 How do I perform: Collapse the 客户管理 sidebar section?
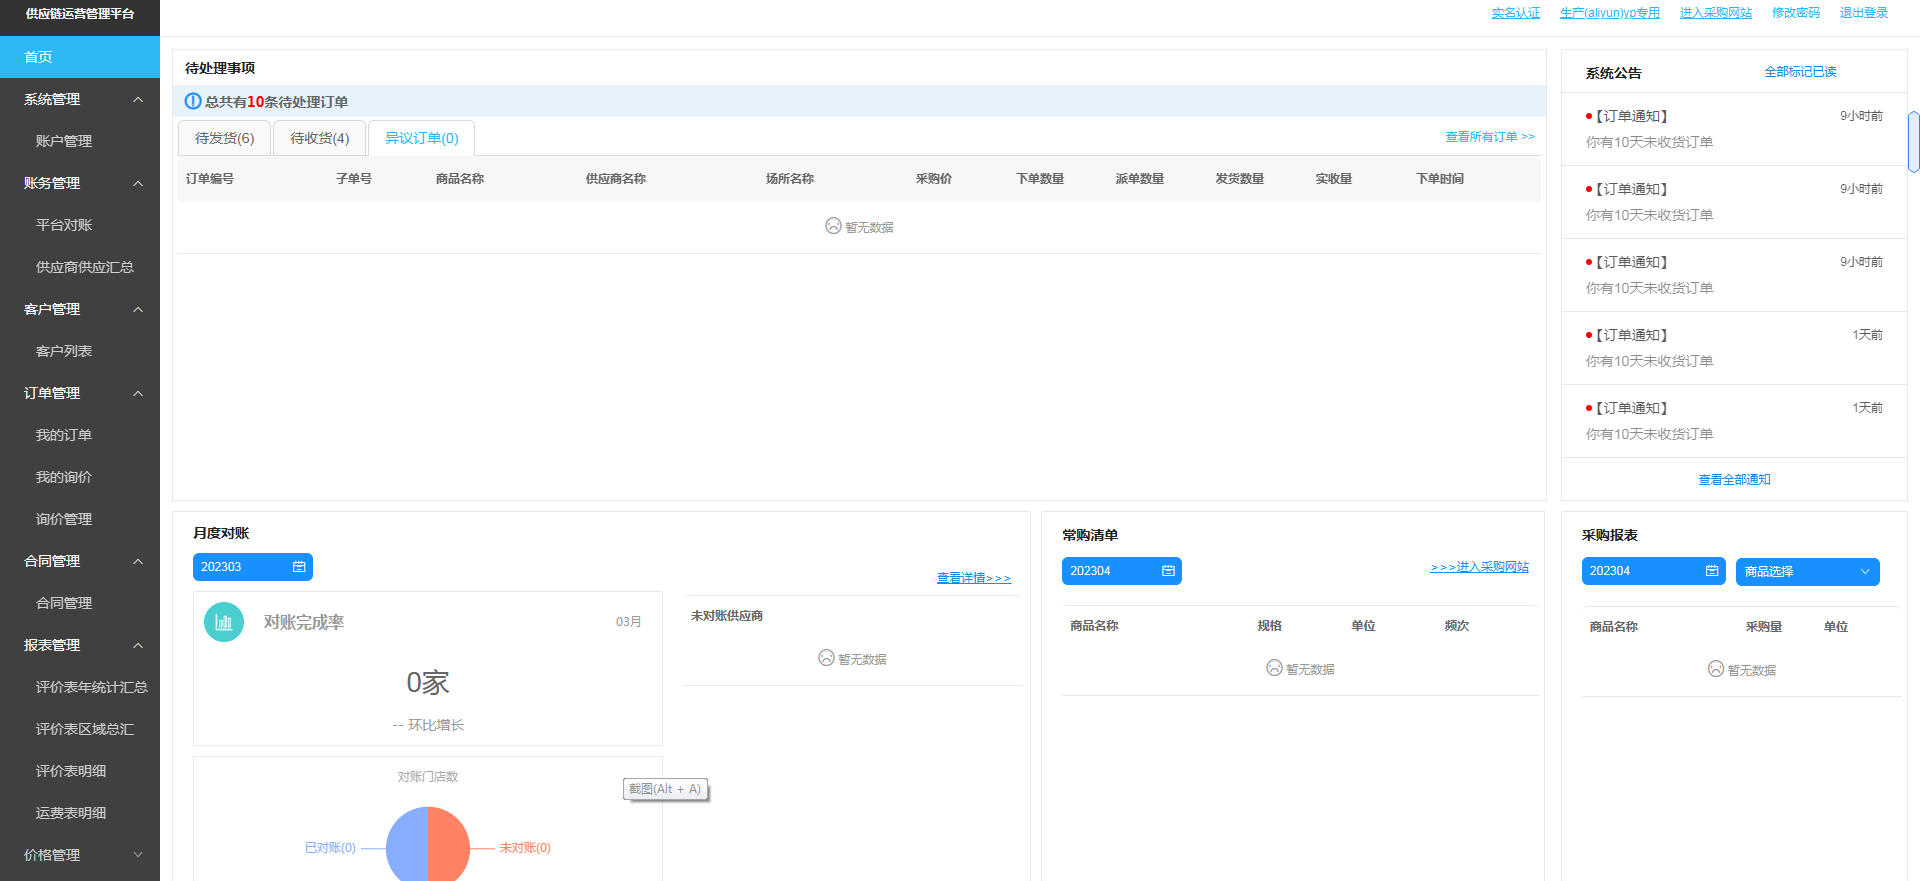point(138,309)
